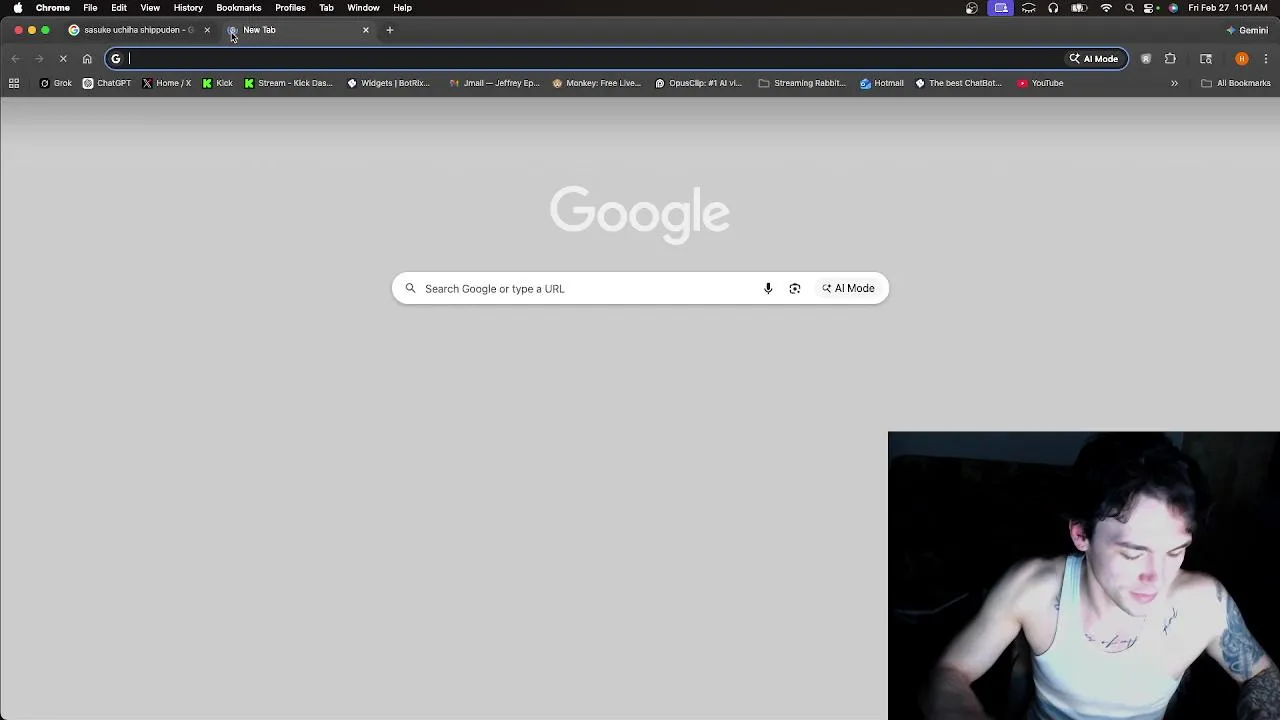
Task: Open Chrome's three-dot menu
Action: point(1266,59)
